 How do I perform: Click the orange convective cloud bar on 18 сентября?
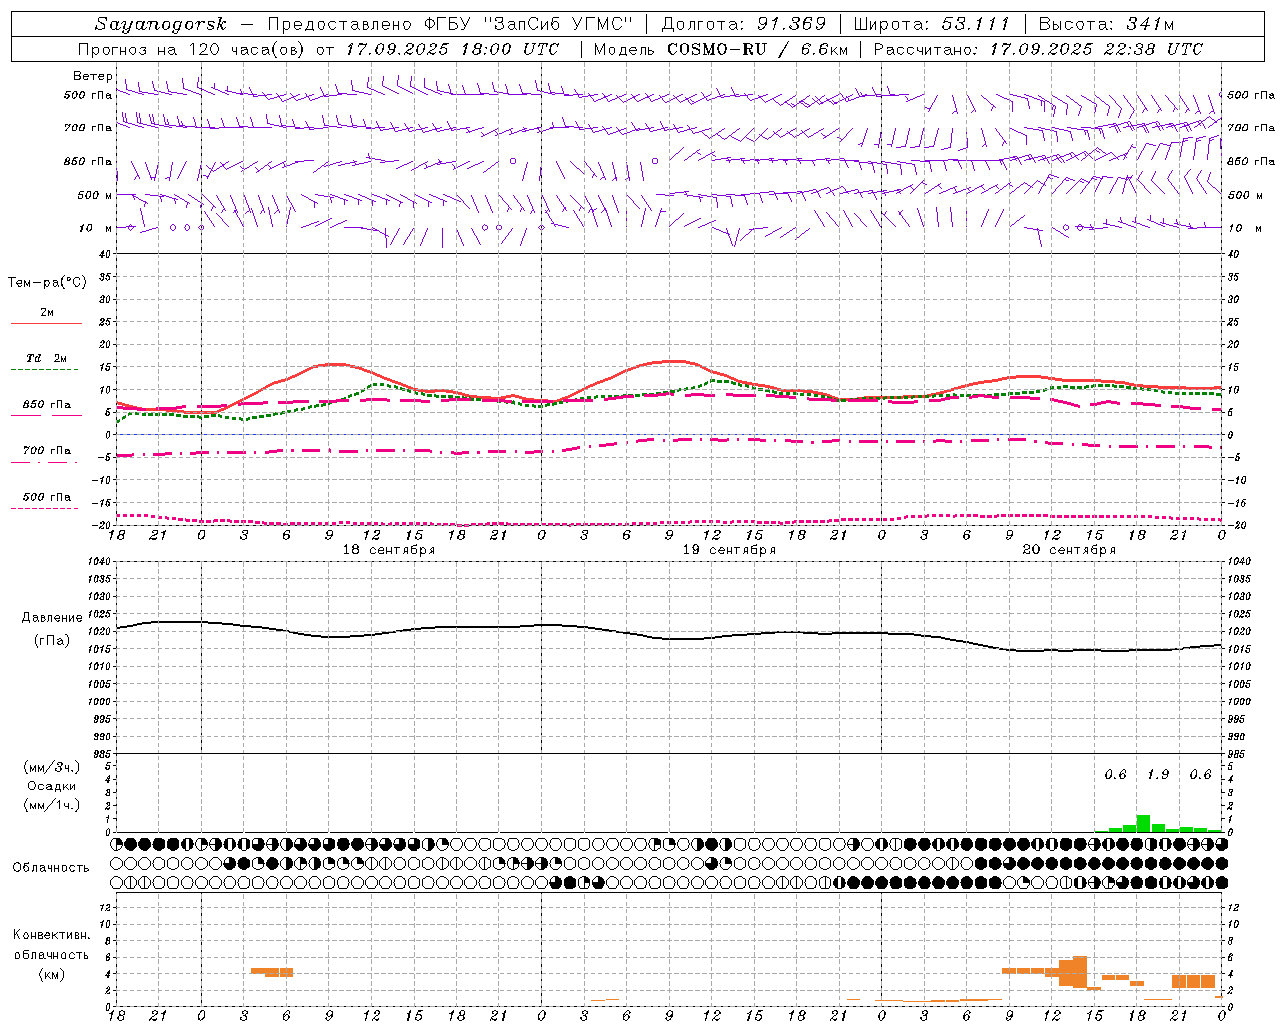point(272,972)
